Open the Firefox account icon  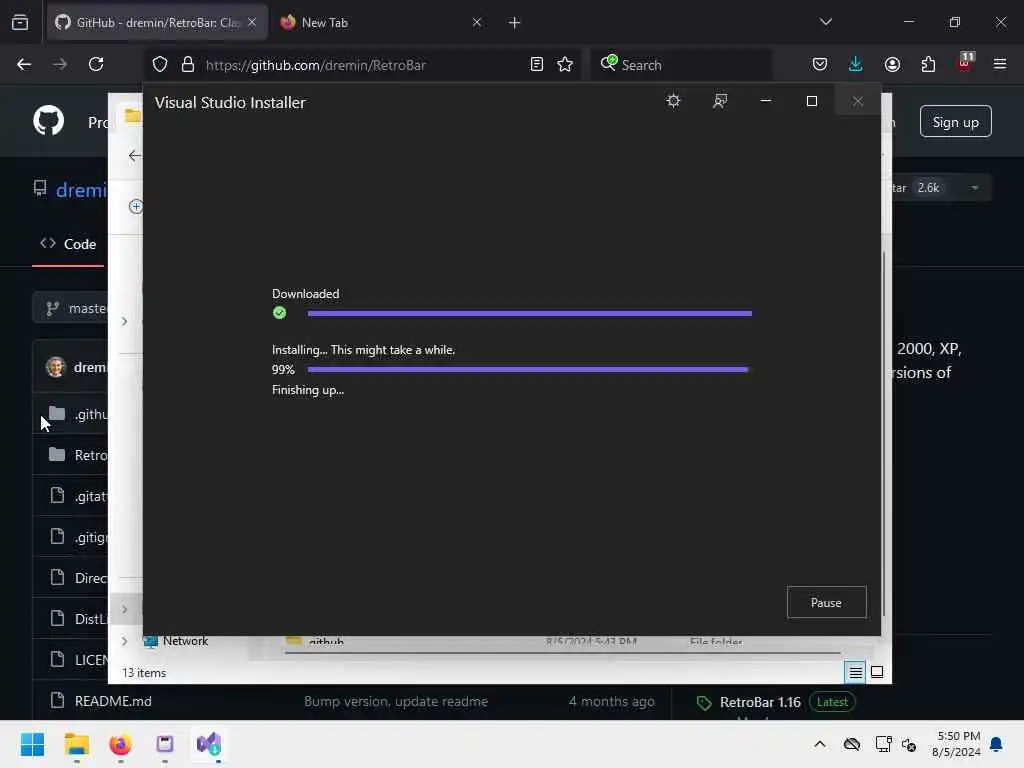(x=892, y=64)
